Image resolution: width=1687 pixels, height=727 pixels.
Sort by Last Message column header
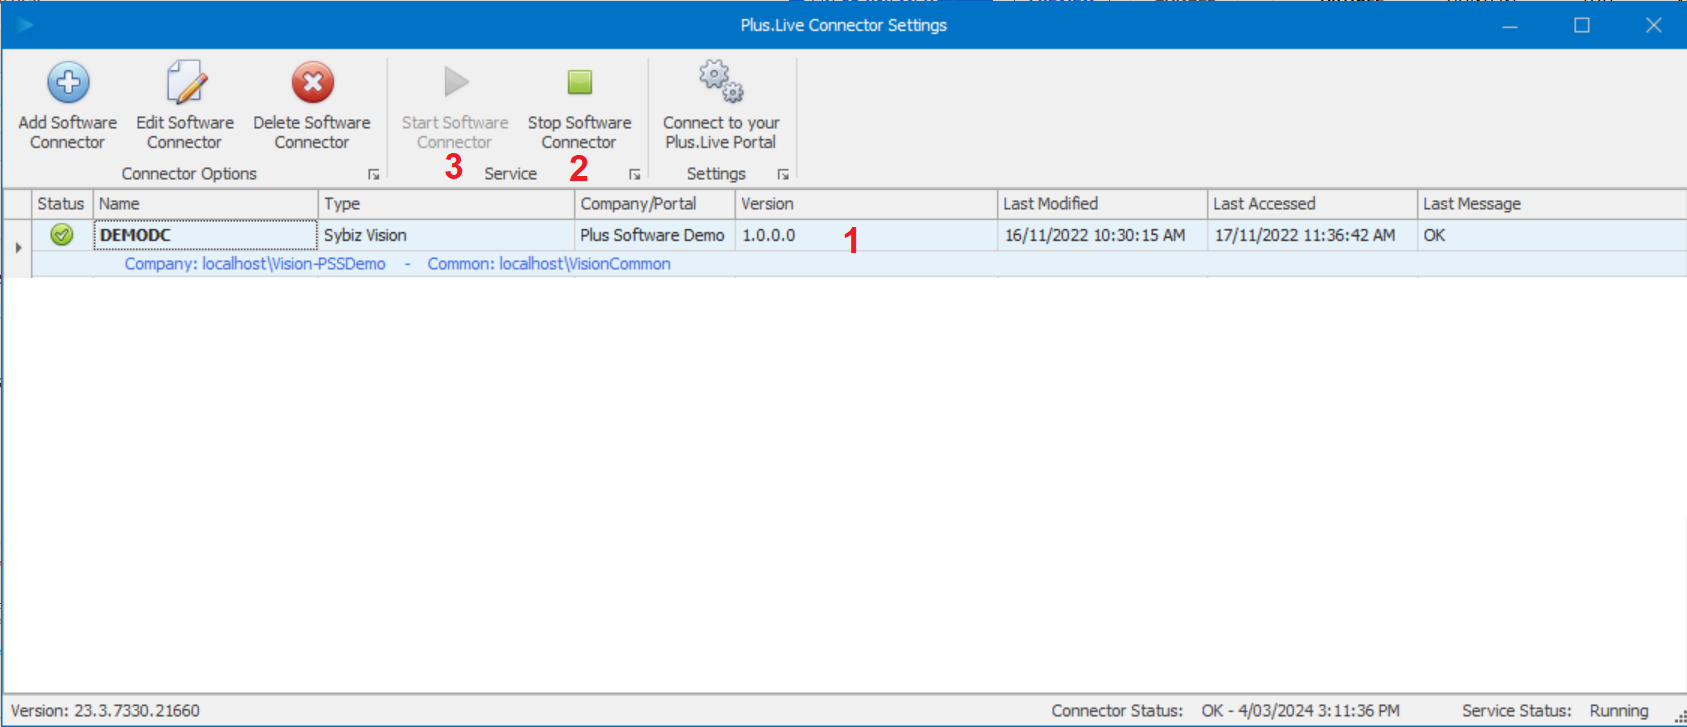coord(1552,204)
